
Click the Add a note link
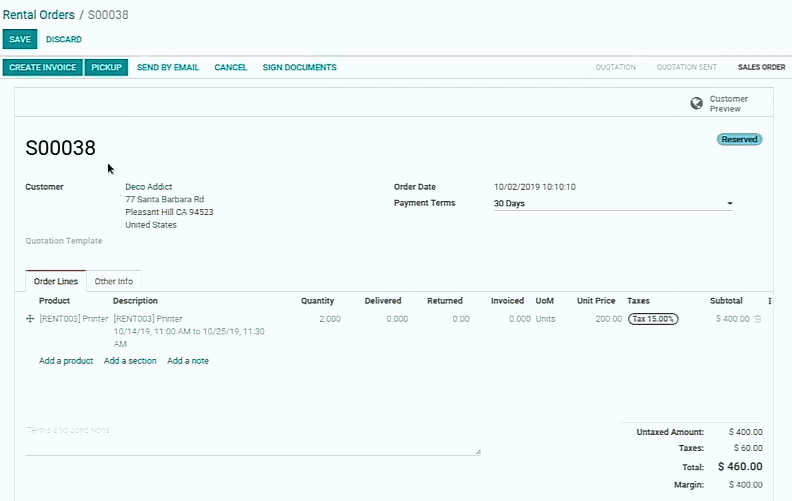click(x=188, y=361)
